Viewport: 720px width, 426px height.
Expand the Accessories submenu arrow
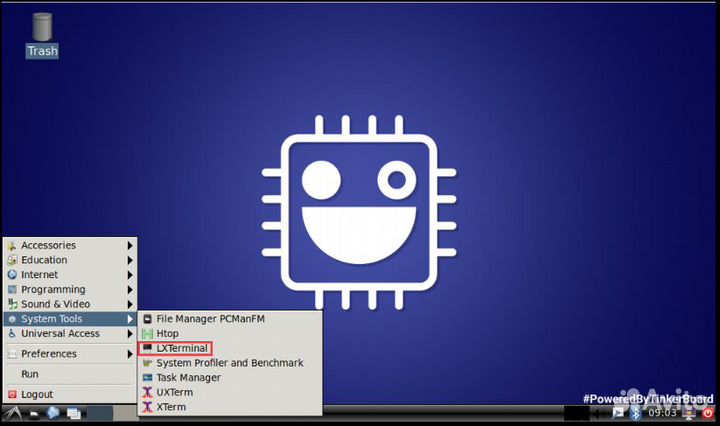[130, 246]
